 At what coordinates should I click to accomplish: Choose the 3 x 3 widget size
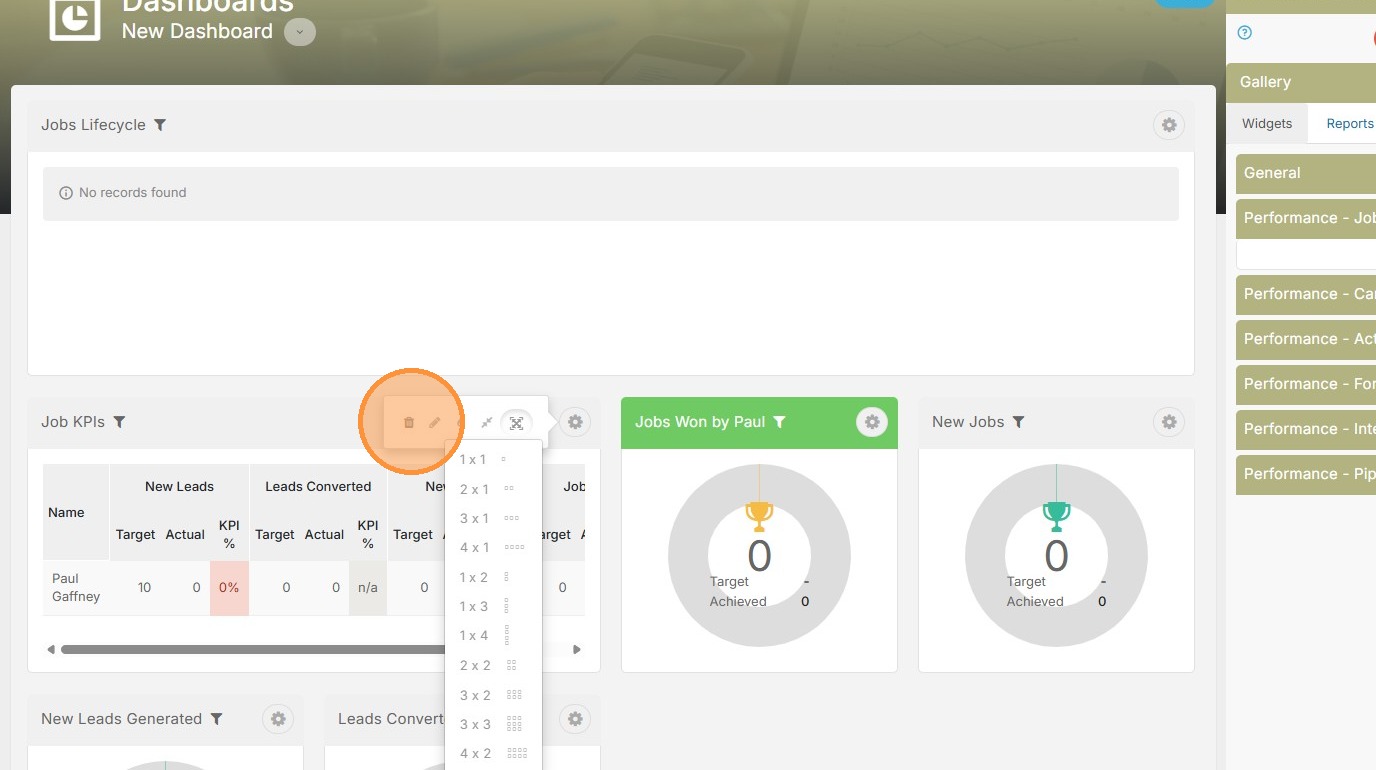(x=493, y=724)
